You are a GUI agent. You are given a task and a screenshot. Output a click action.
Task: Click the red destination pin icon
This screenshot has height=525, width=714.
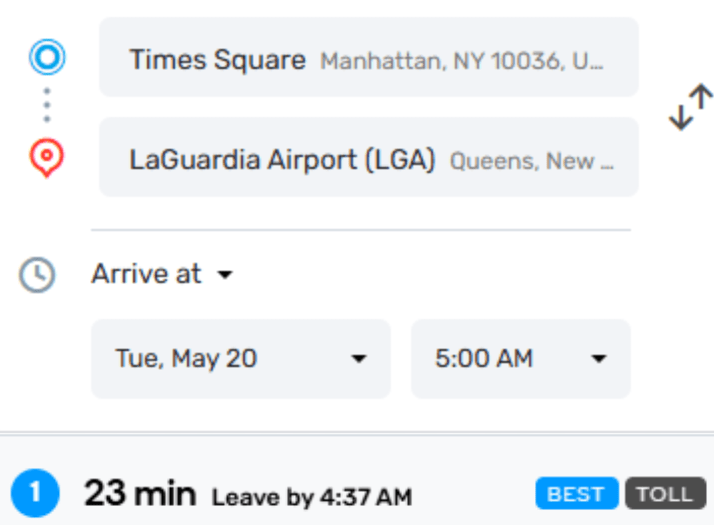click(x=47, y=158)
